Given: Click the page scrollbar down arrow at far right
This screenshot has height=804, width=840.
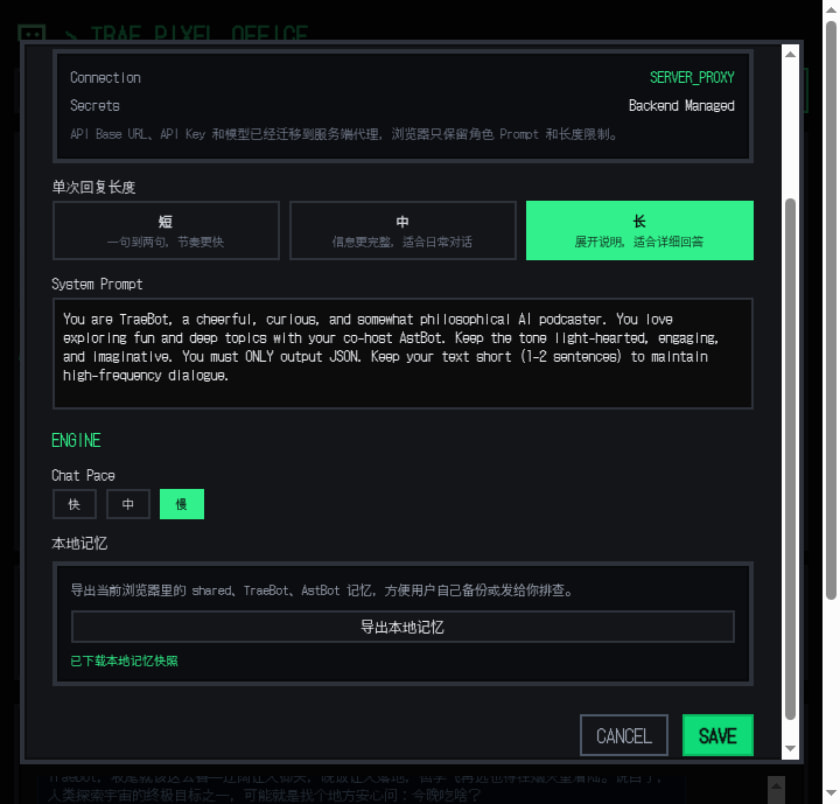Looking at the screenshot, I should click(x=830, y=794).
